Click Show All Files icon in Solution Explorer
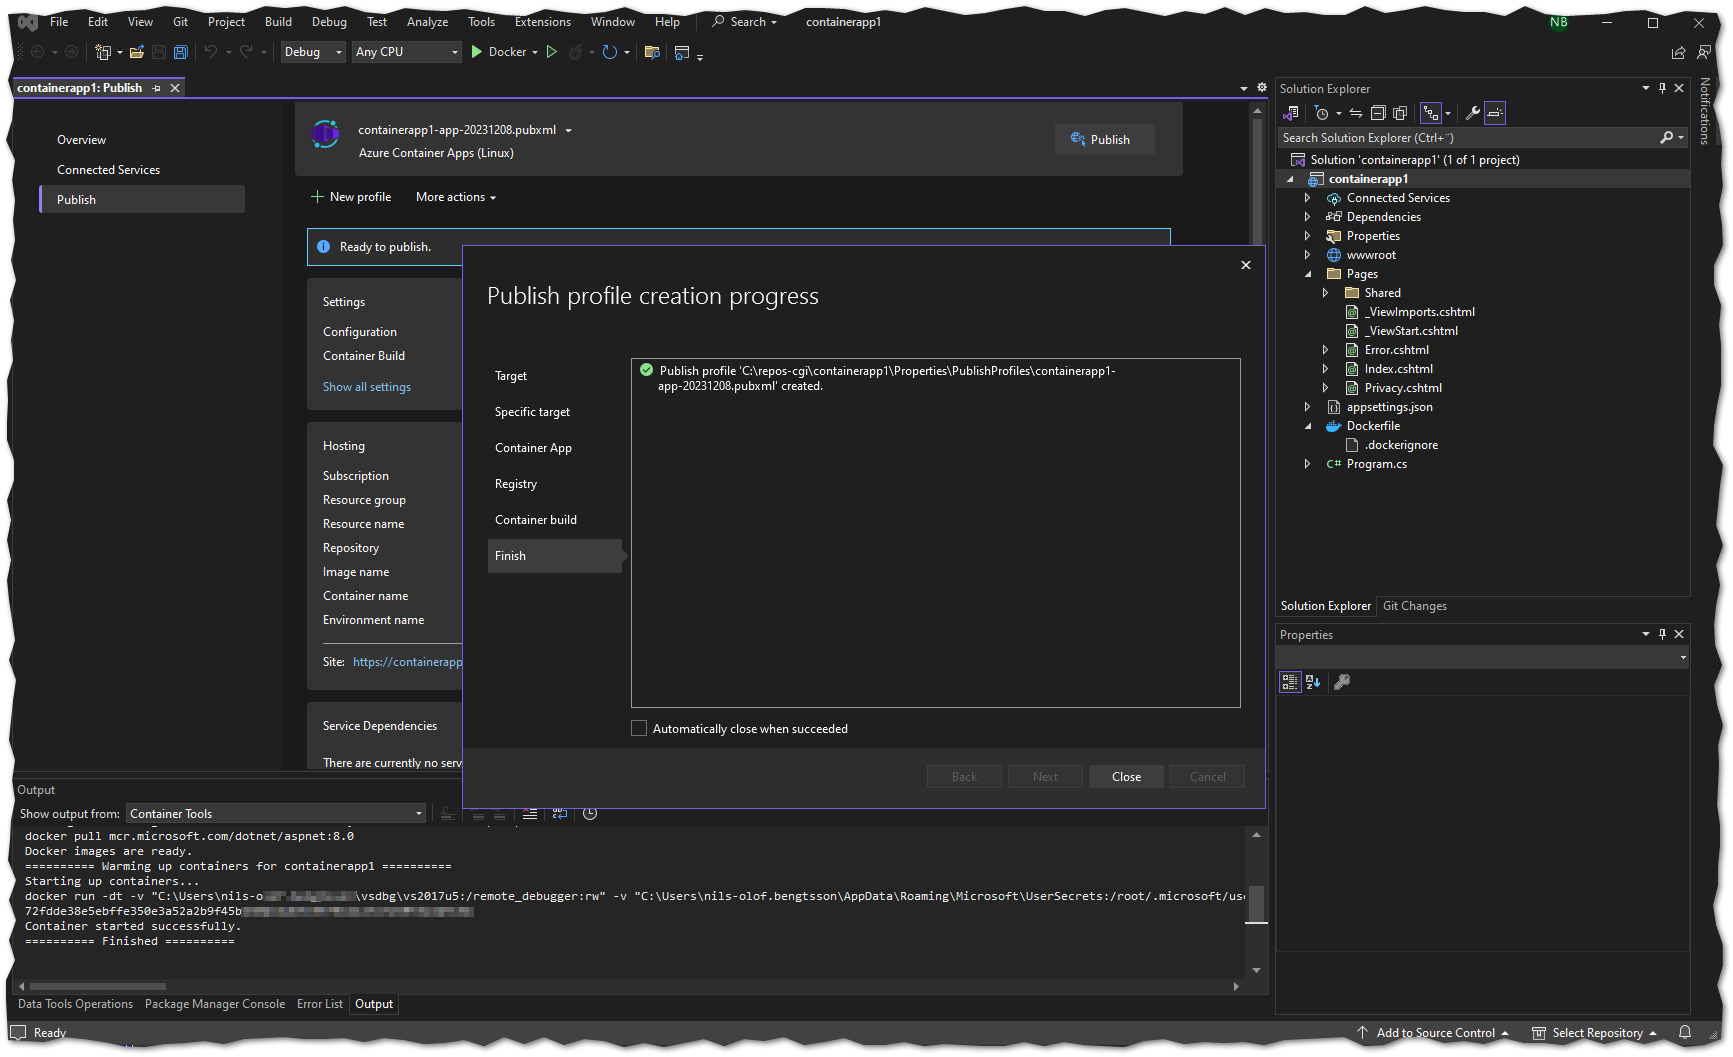Viewport: 1733px width, 1057px height. coord(1400,113)
